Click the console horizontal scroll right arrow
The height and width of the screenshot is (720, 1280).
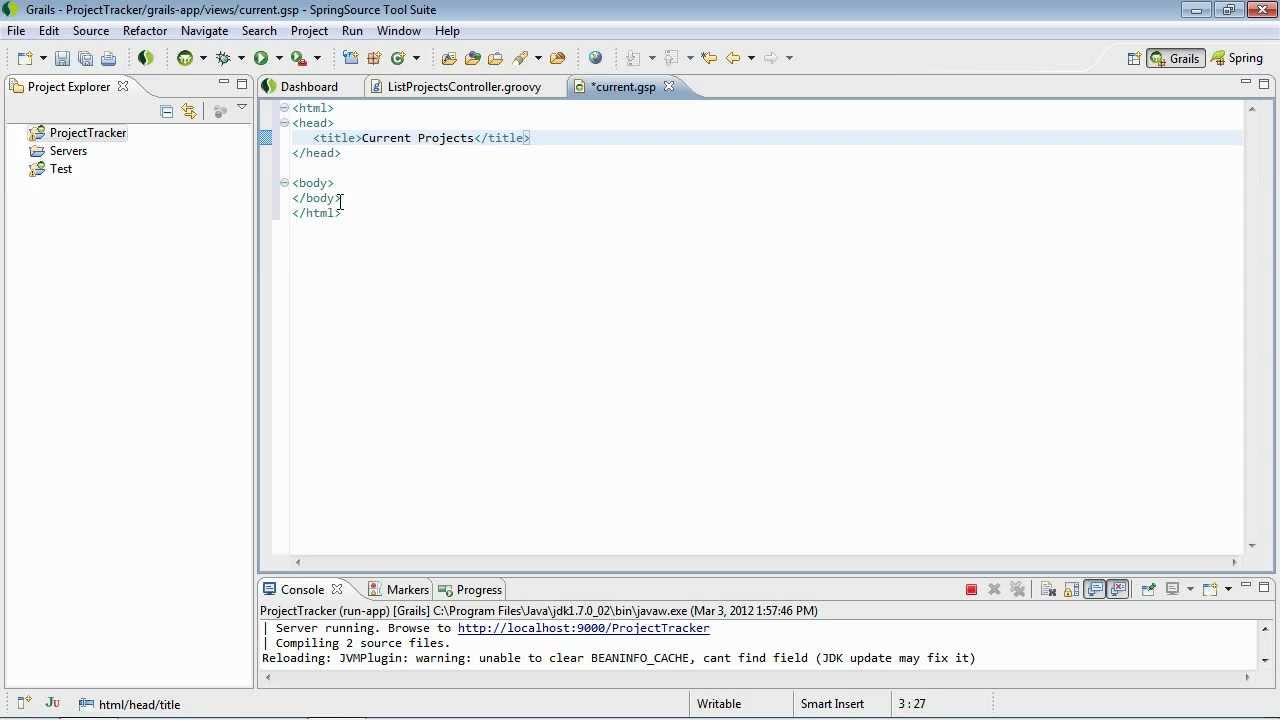click(x=1246, y=677)
